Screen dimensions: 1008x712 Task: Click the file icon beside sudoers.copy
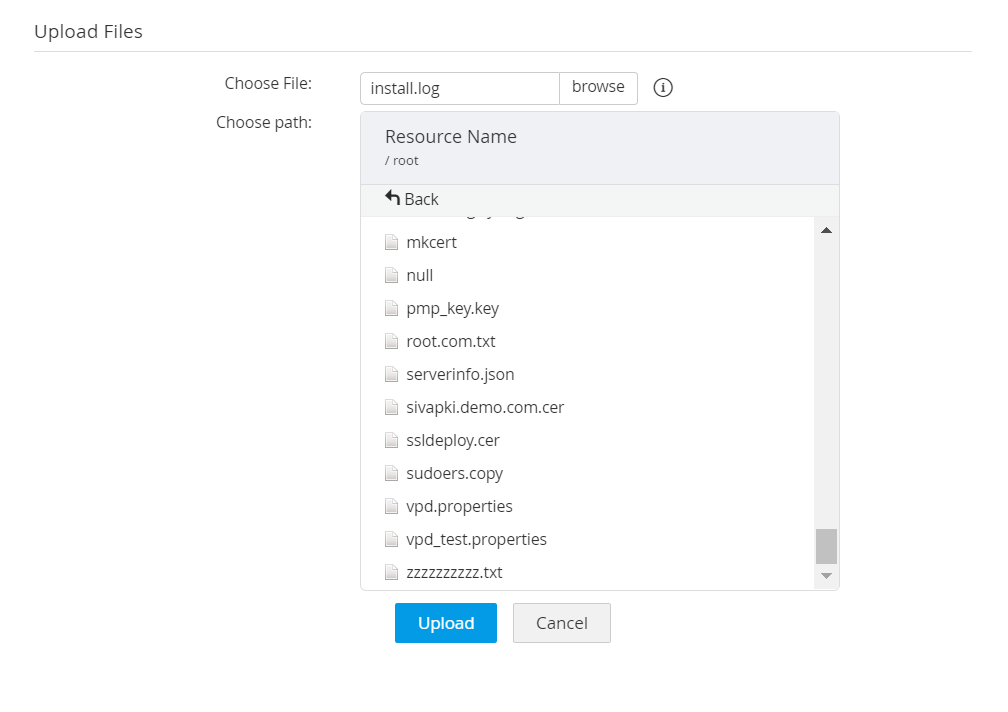392,473
